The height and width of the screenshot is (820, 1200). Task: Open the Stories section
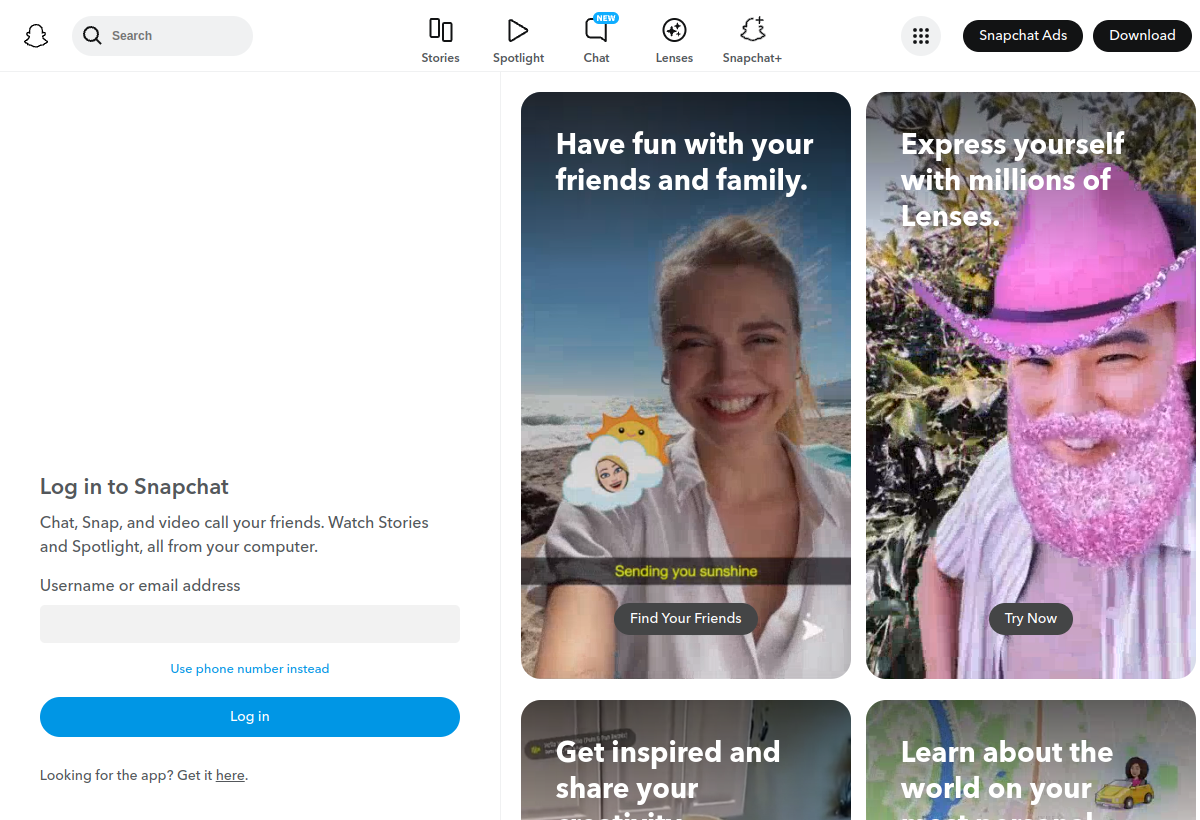(x=440, y=41)
